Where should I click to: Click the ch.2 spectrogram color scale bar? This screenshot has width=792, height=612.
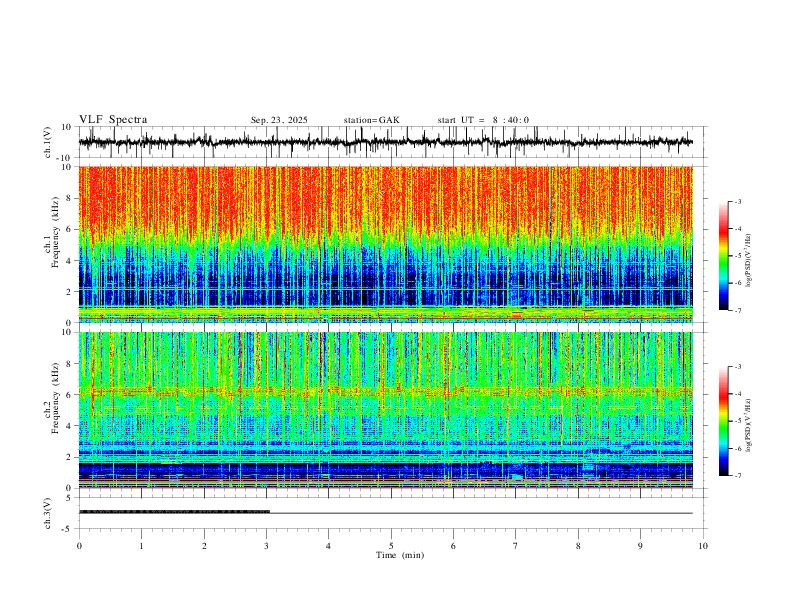click(x=724, y=421)
